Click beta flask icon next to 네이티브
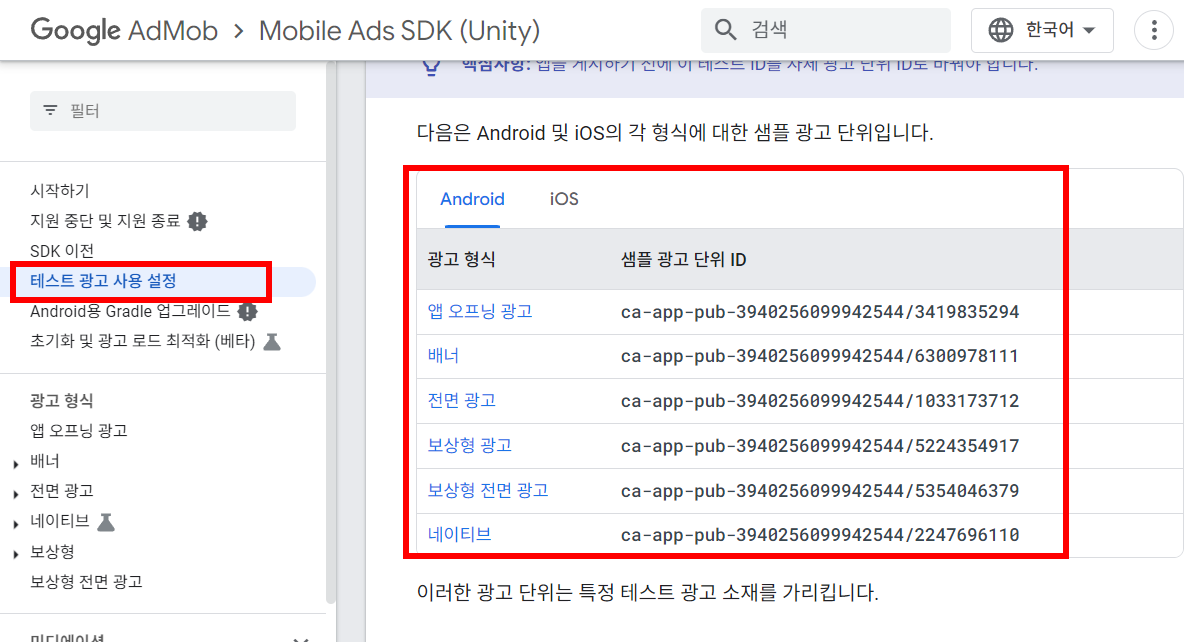The height and width of the screenshot is (642, 1184). (x=106, y=521)
